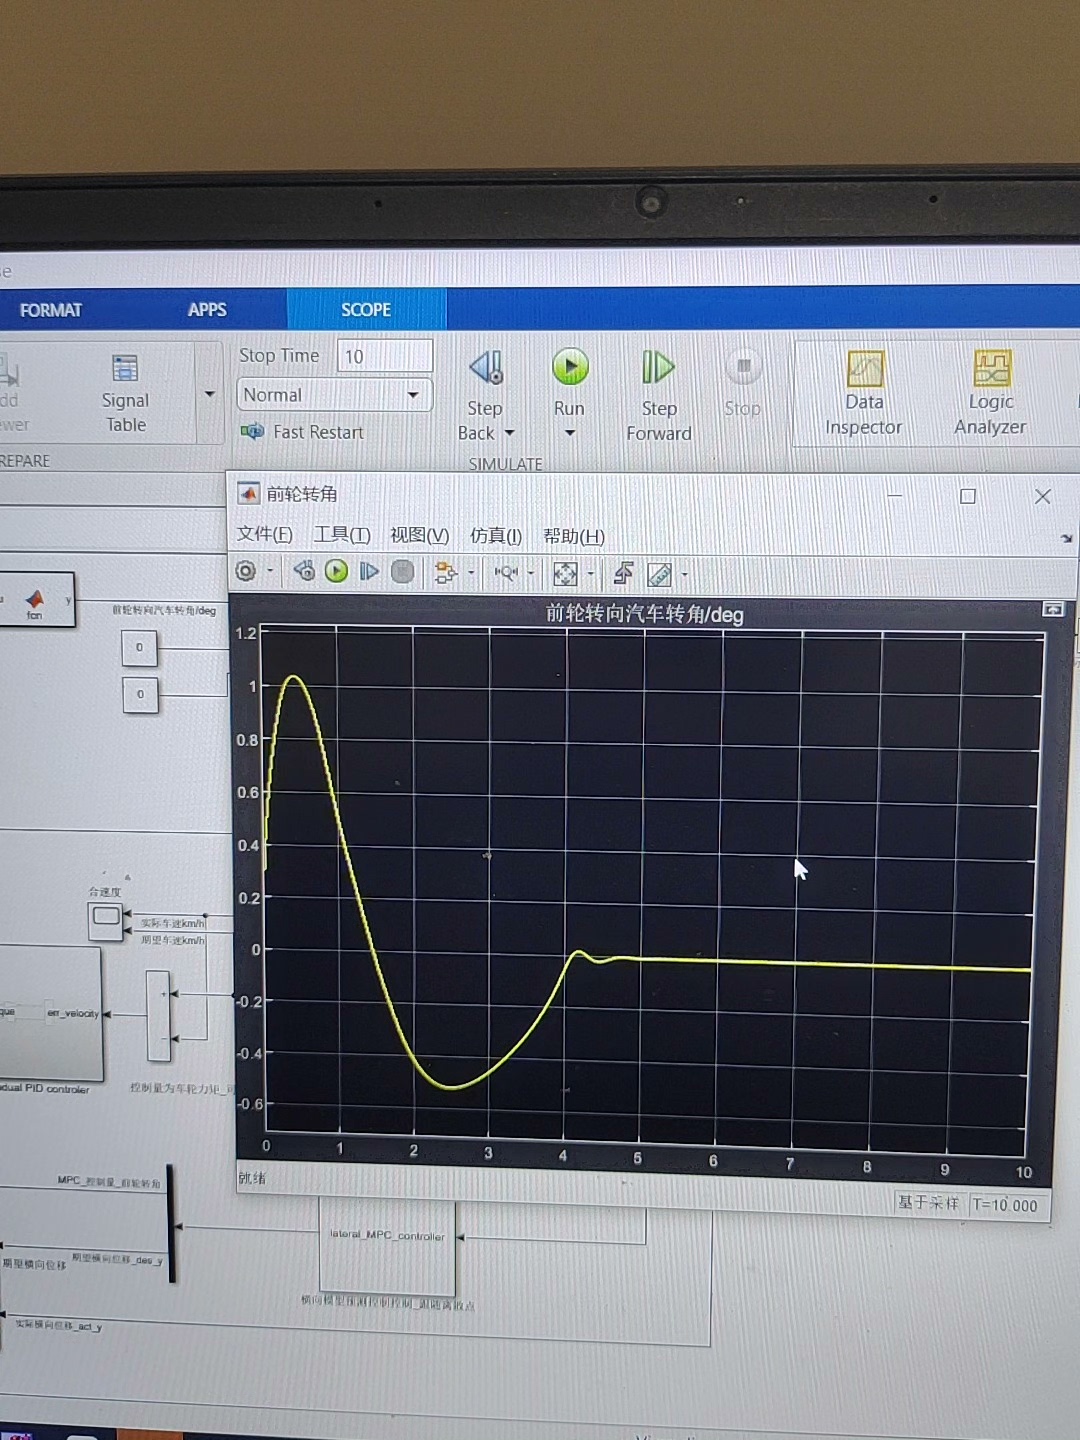
Task: Open the Logic Analyzer
Action: pyautogui.click(x=990, y=393)
